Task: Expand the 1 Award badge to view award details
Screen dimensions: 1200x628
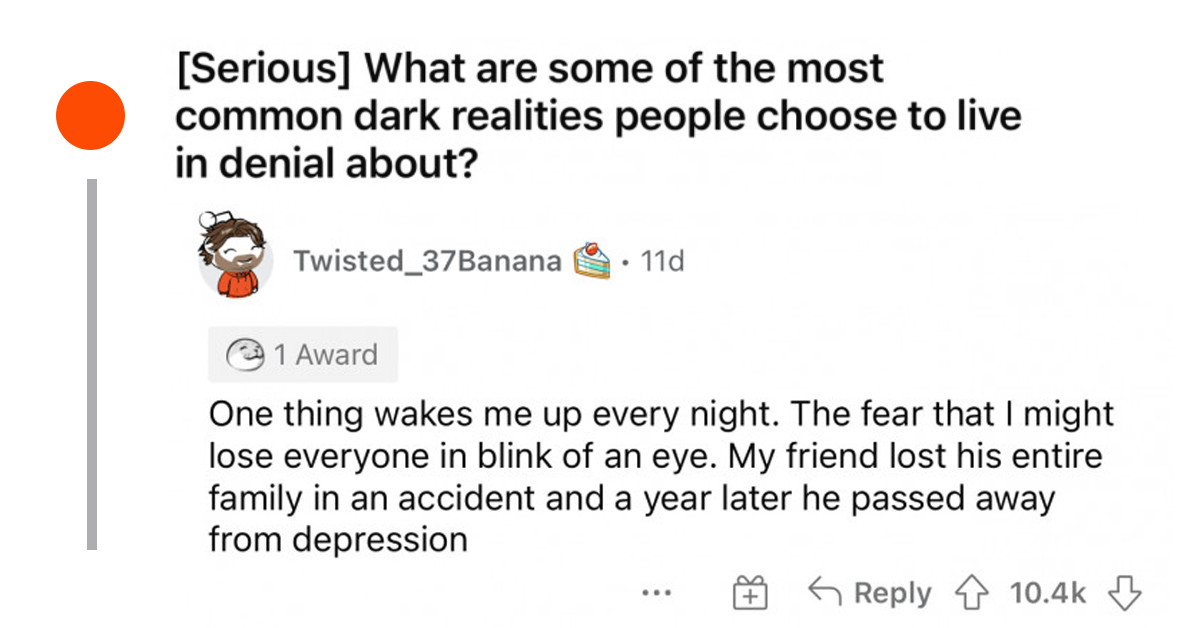Action: [303, 354]
